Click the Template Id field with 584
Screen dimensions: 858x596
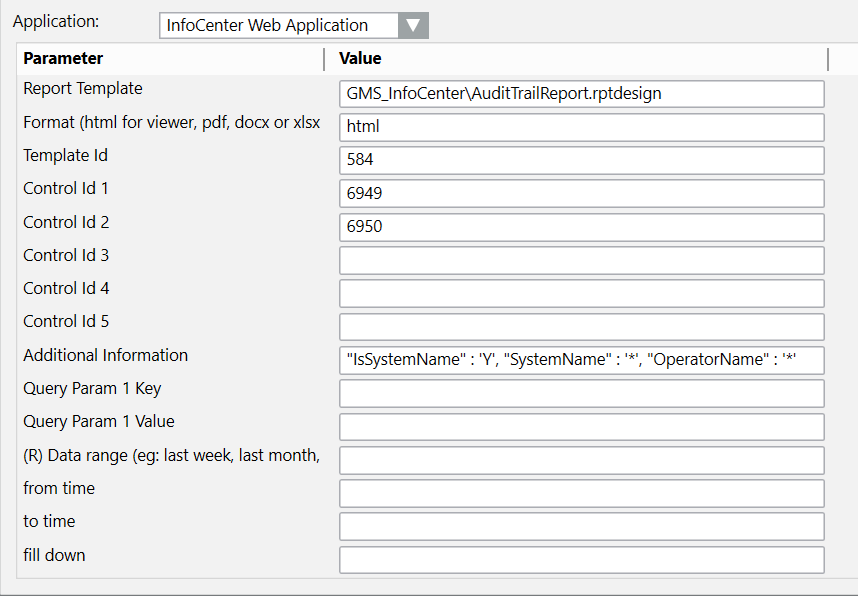(x=581, y=160)
